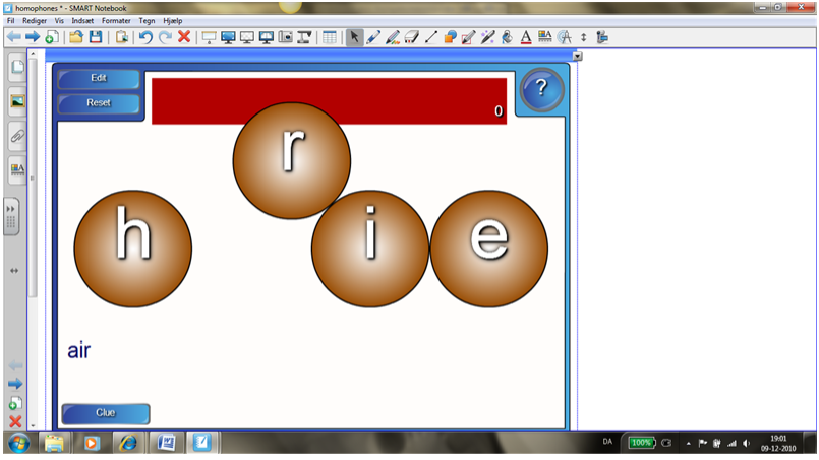This screenshot has height=460, width=819.
Task: Click the Paste clipboard icon
Action: click(122, 37)
